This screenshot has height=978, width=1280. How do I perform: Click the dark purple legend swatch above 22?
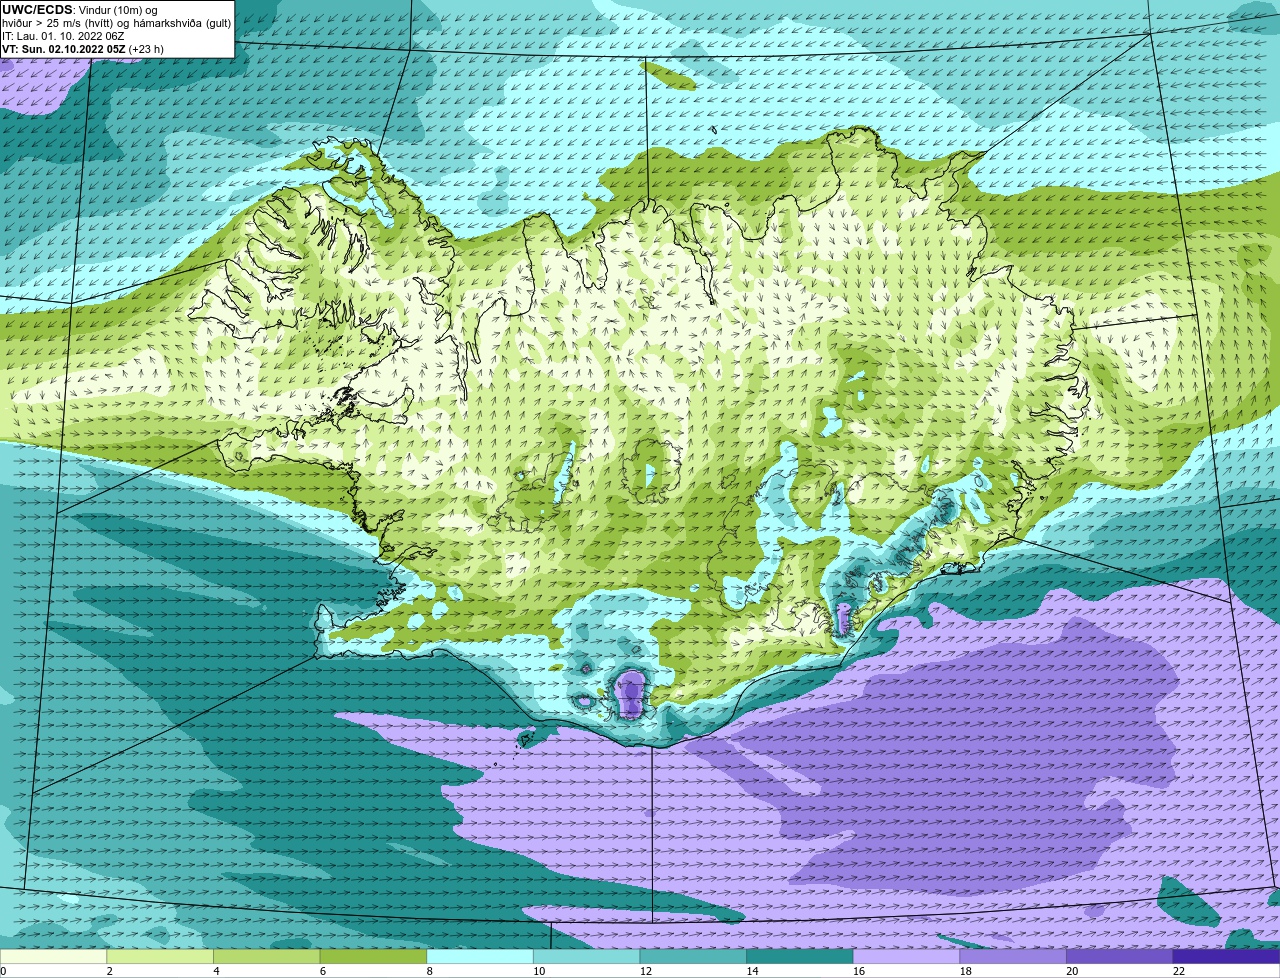click(x=1226, y=956)
